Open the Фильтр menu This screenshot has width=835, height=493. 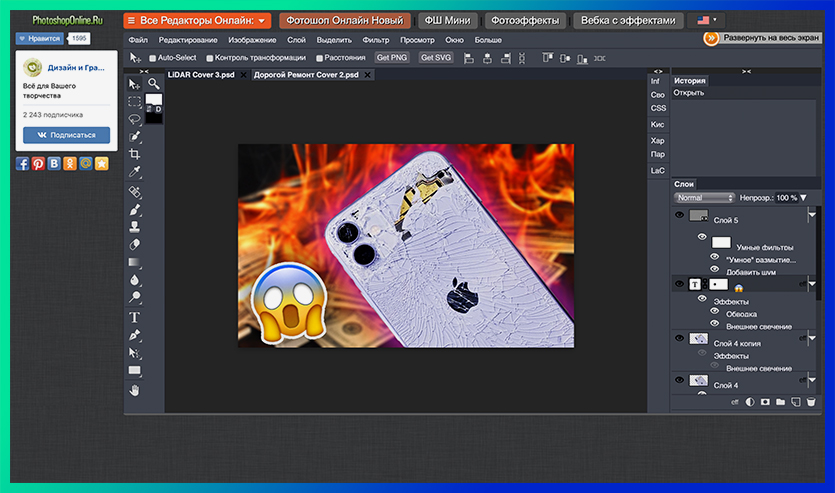pos(376,40)
